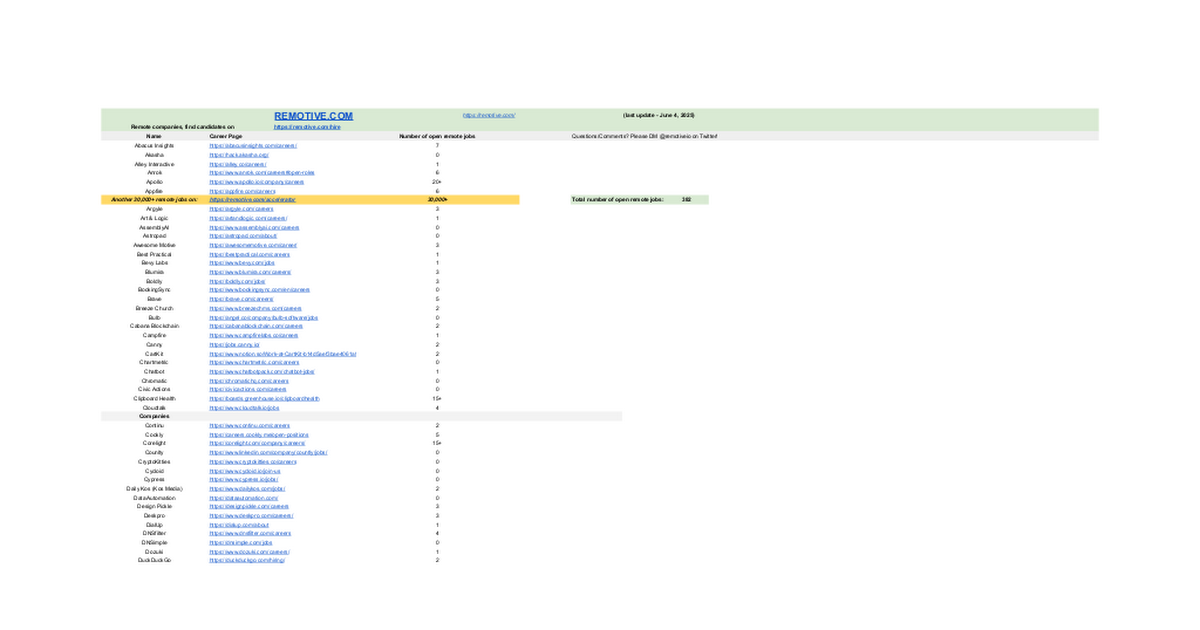
Task: Open the Alley Interactive career page link
Action: [238, 164]
